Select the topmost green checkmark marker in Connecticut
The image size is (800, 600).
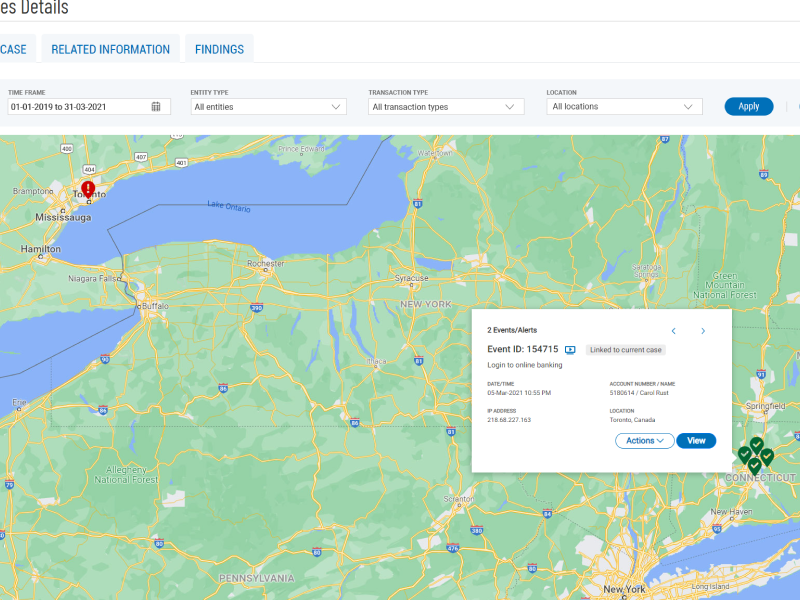tap(757, 445)
